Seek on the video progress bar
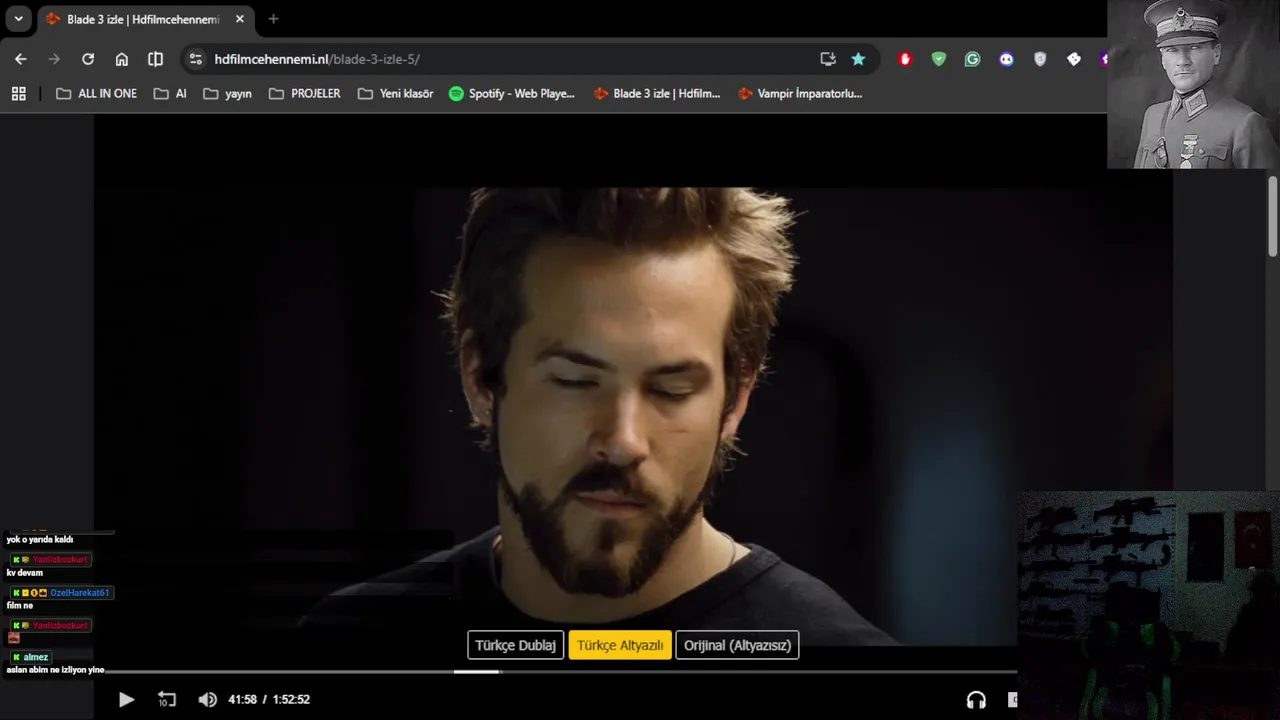The width and height of the screenshot is (1280, 720). coord(555,672)
